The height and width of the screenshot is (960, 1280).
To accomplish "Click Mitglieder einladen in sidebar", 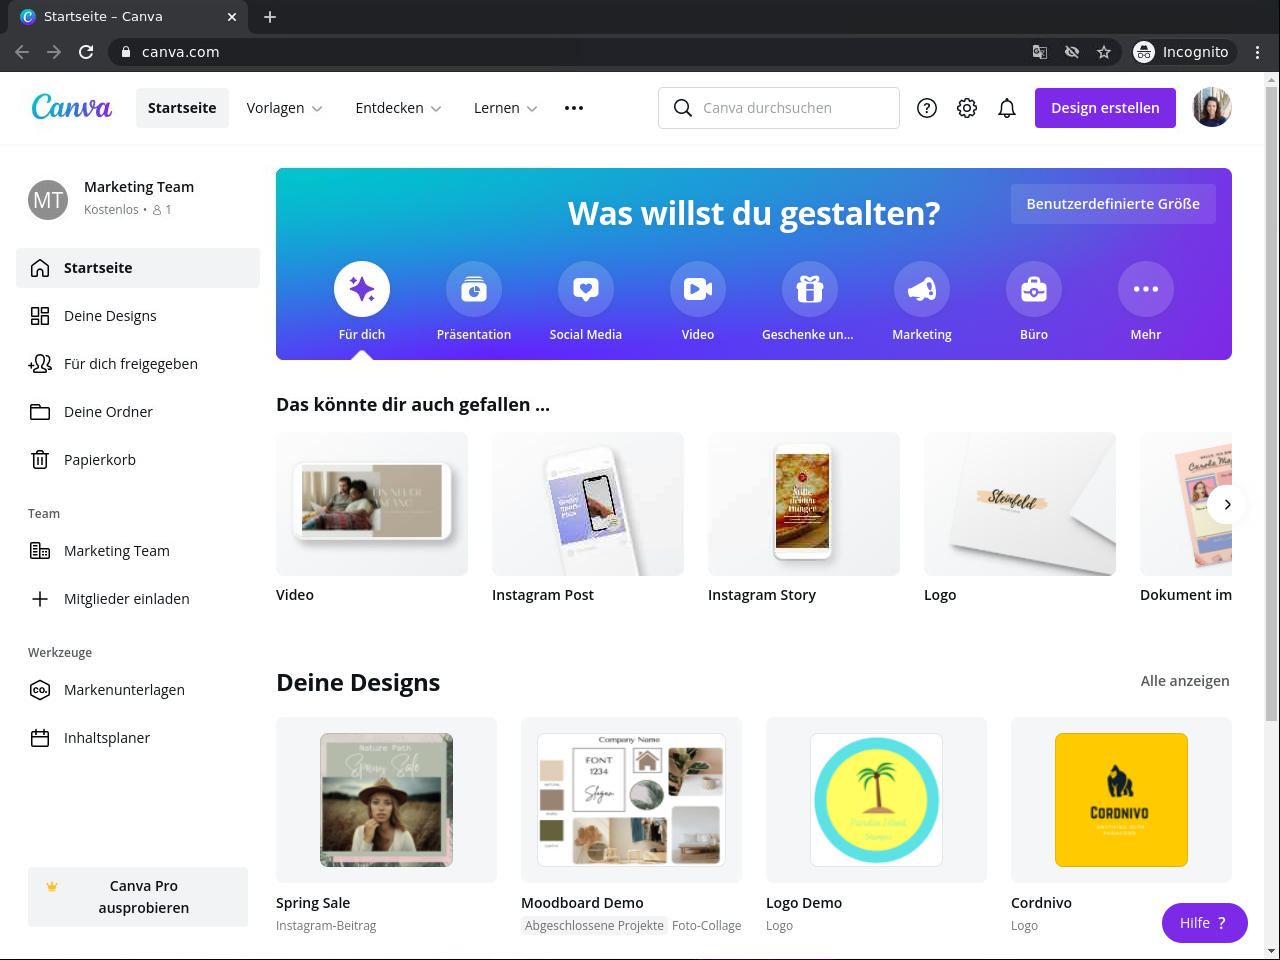I will (x=138, y=599).
